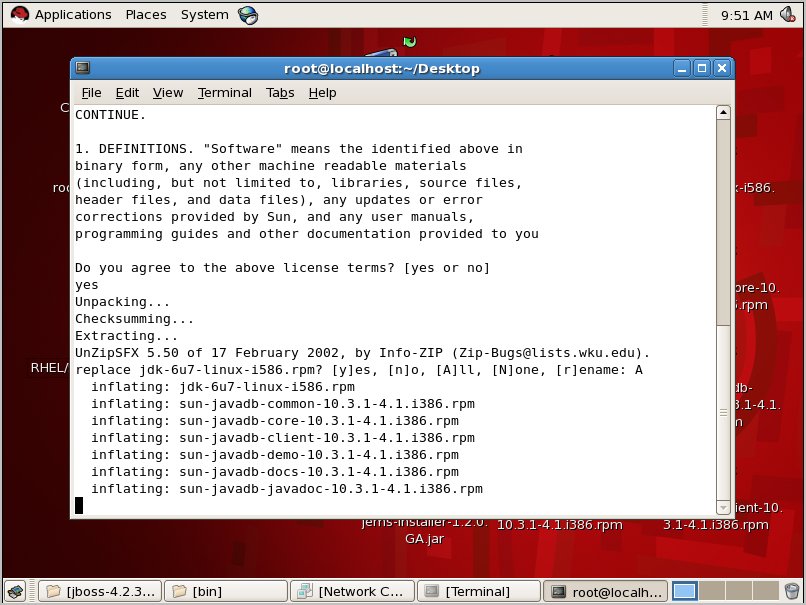Open the System menu

[x=205, y=15]
